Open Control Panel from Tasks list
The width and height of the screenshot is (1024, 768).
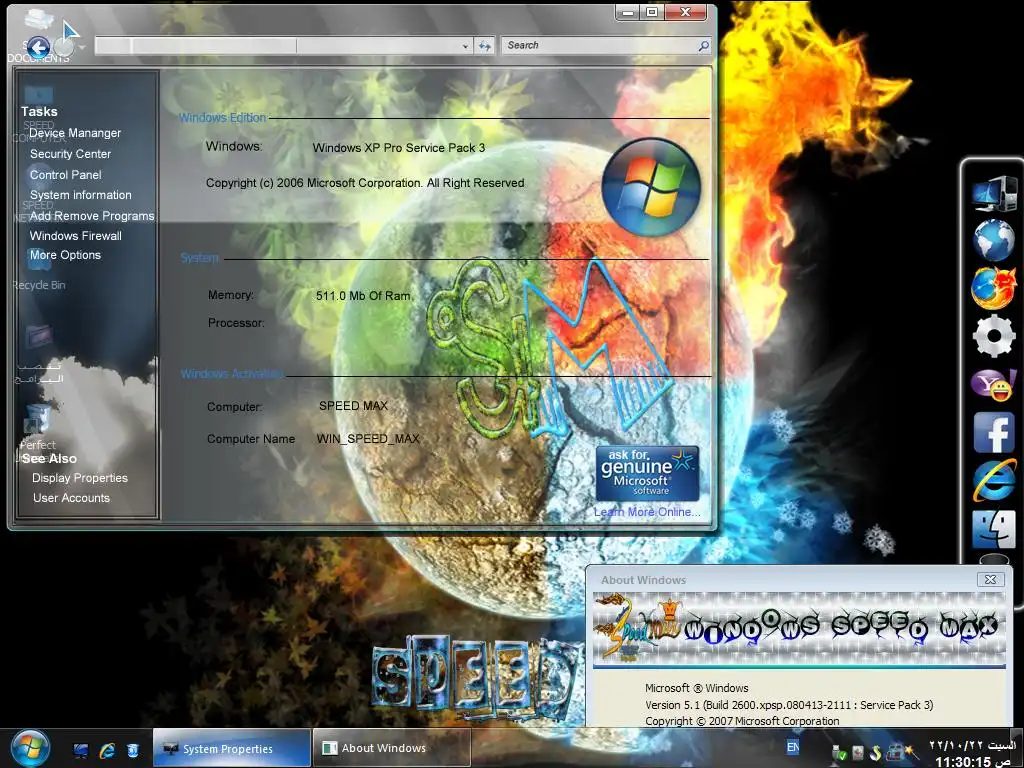[x=65, y=174]
